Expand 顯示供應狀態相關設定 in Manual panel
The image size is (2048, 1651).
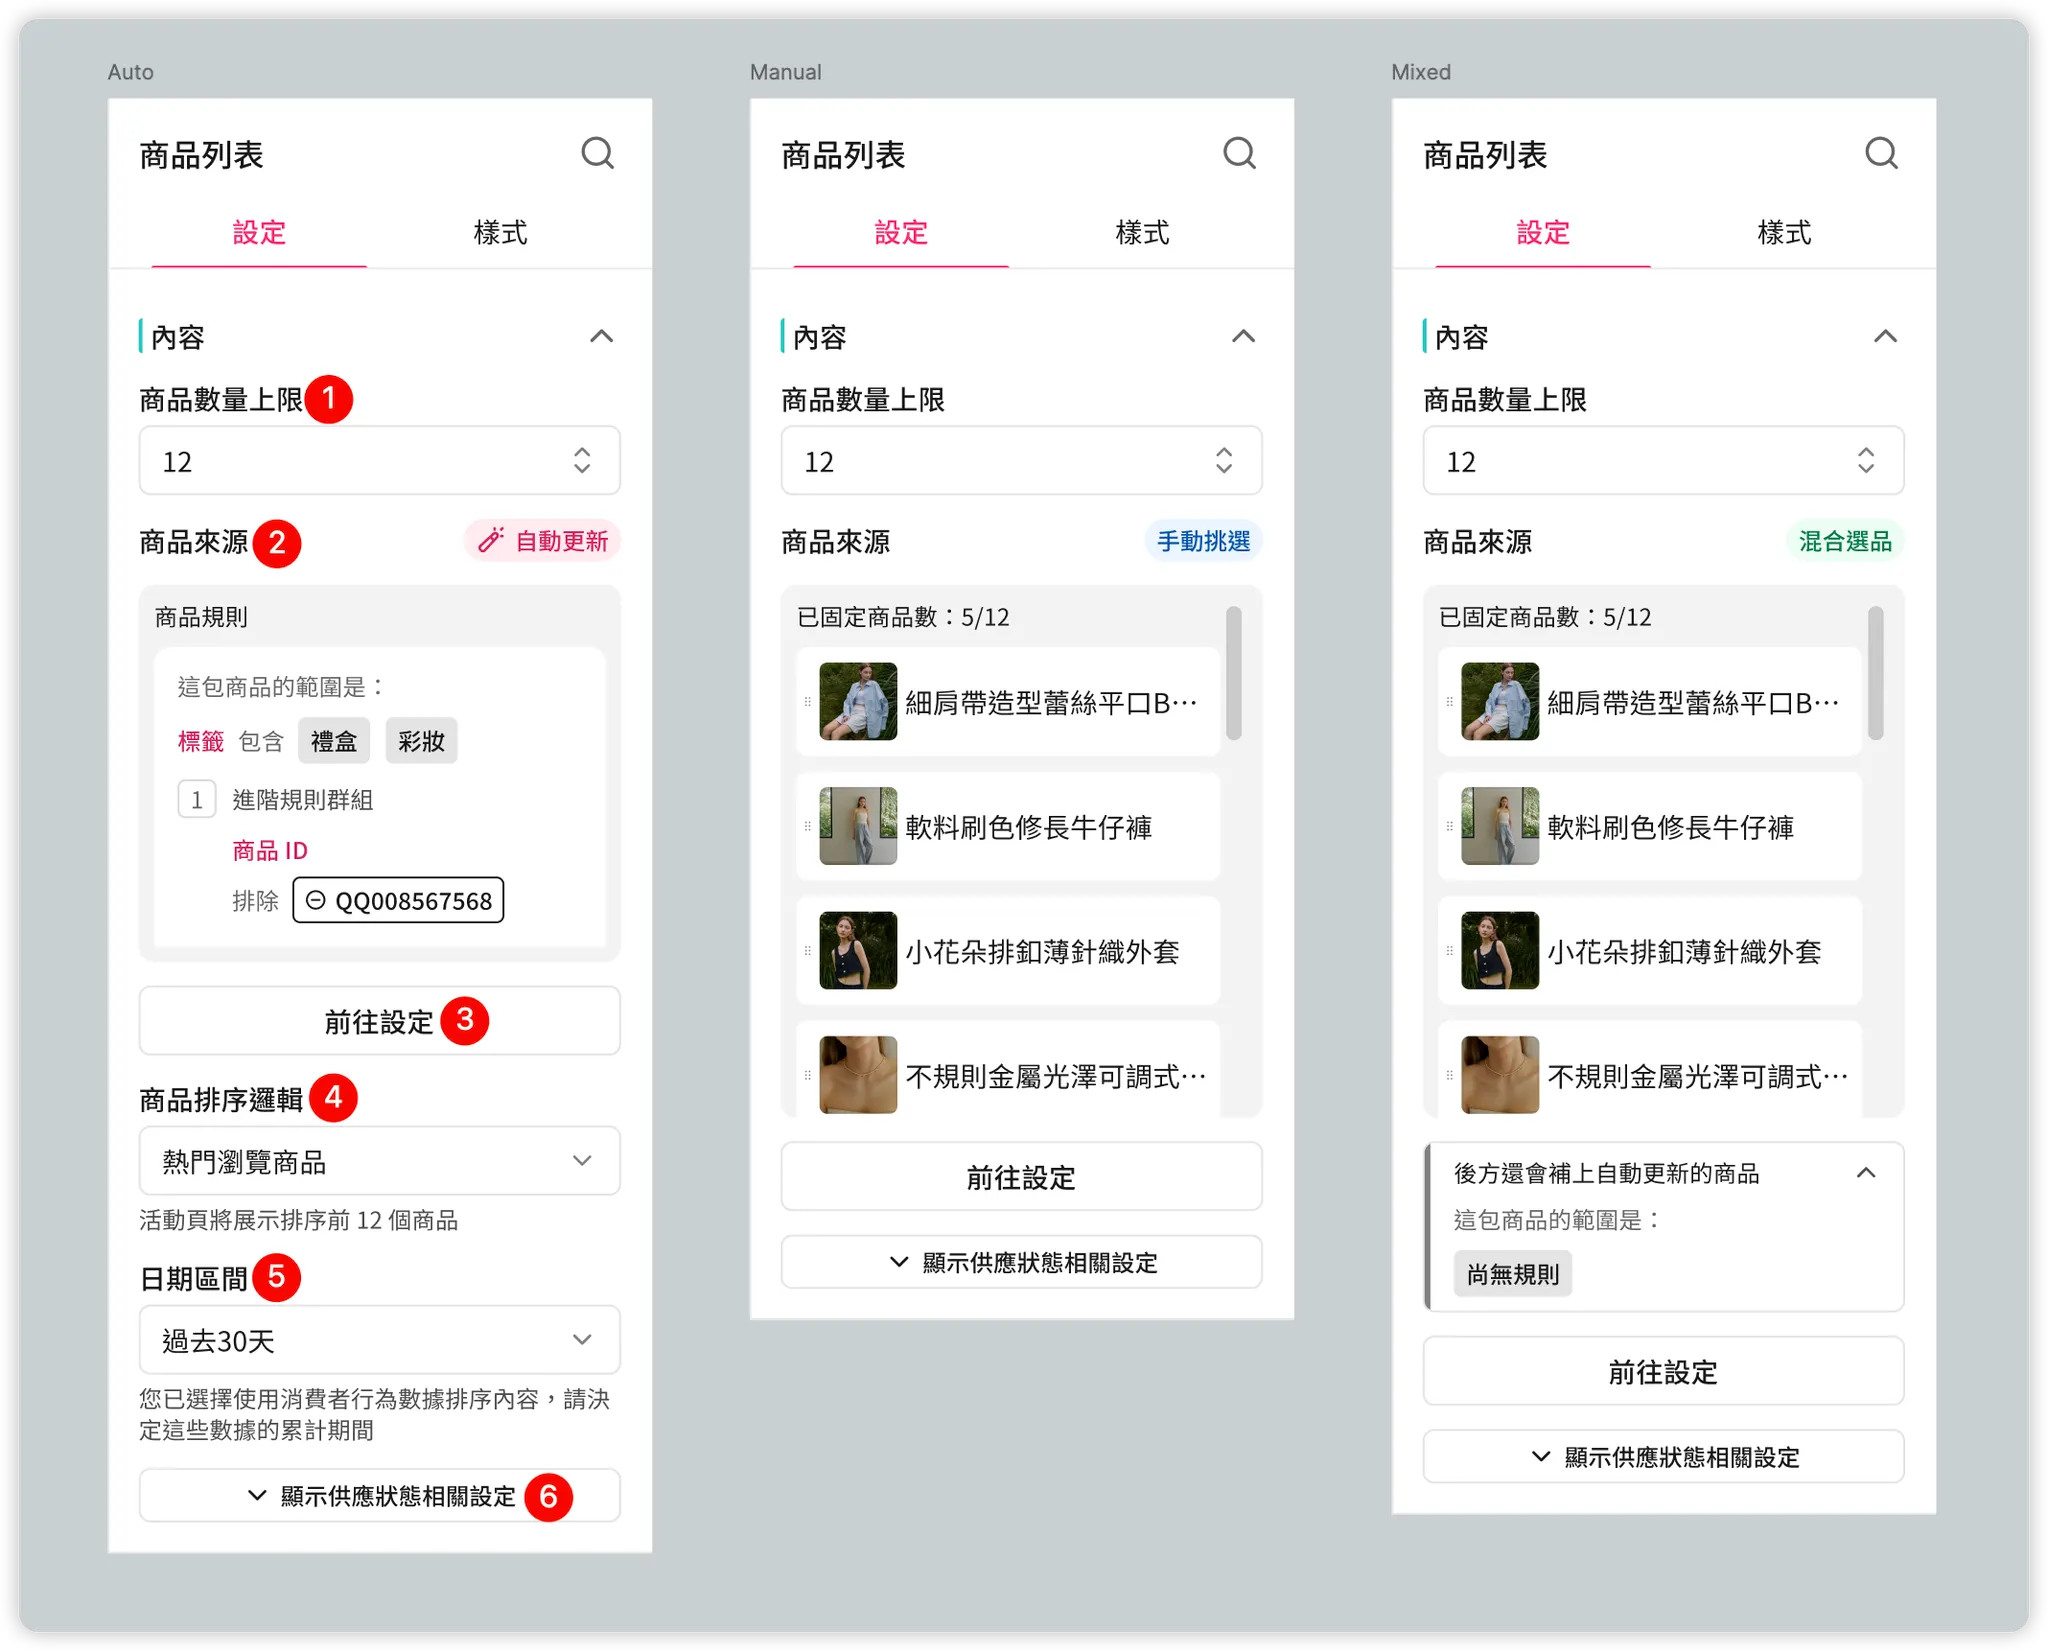pos(1021,1262)
